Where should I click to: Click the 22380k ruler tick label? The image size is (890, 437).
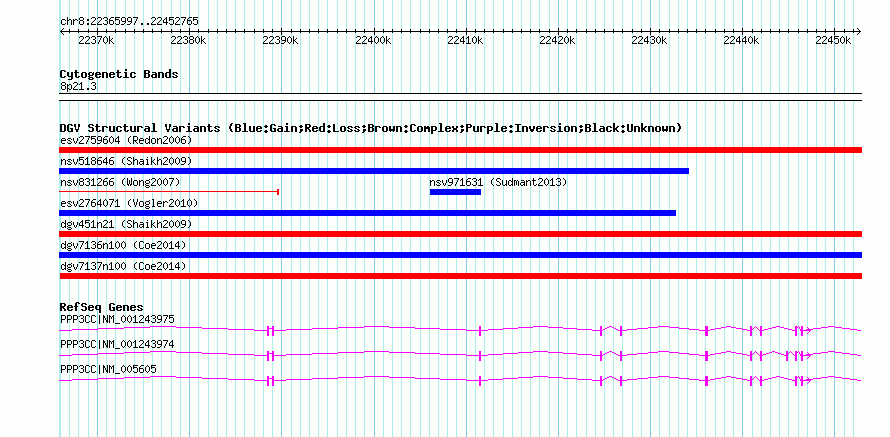(188, 40)
